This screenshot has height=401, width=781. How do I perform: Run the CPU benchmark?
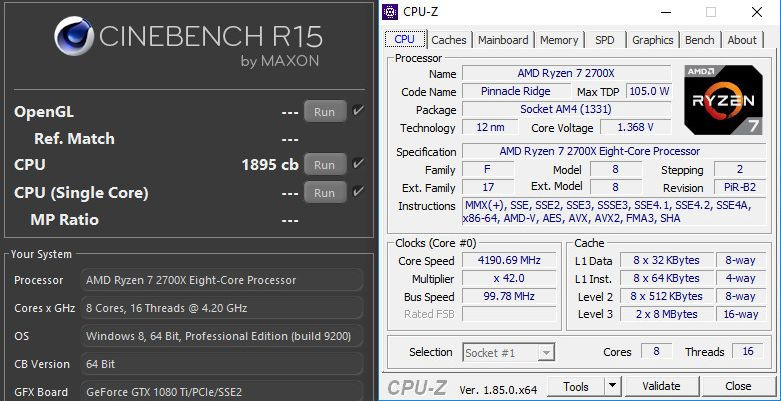tap(324, 165)
